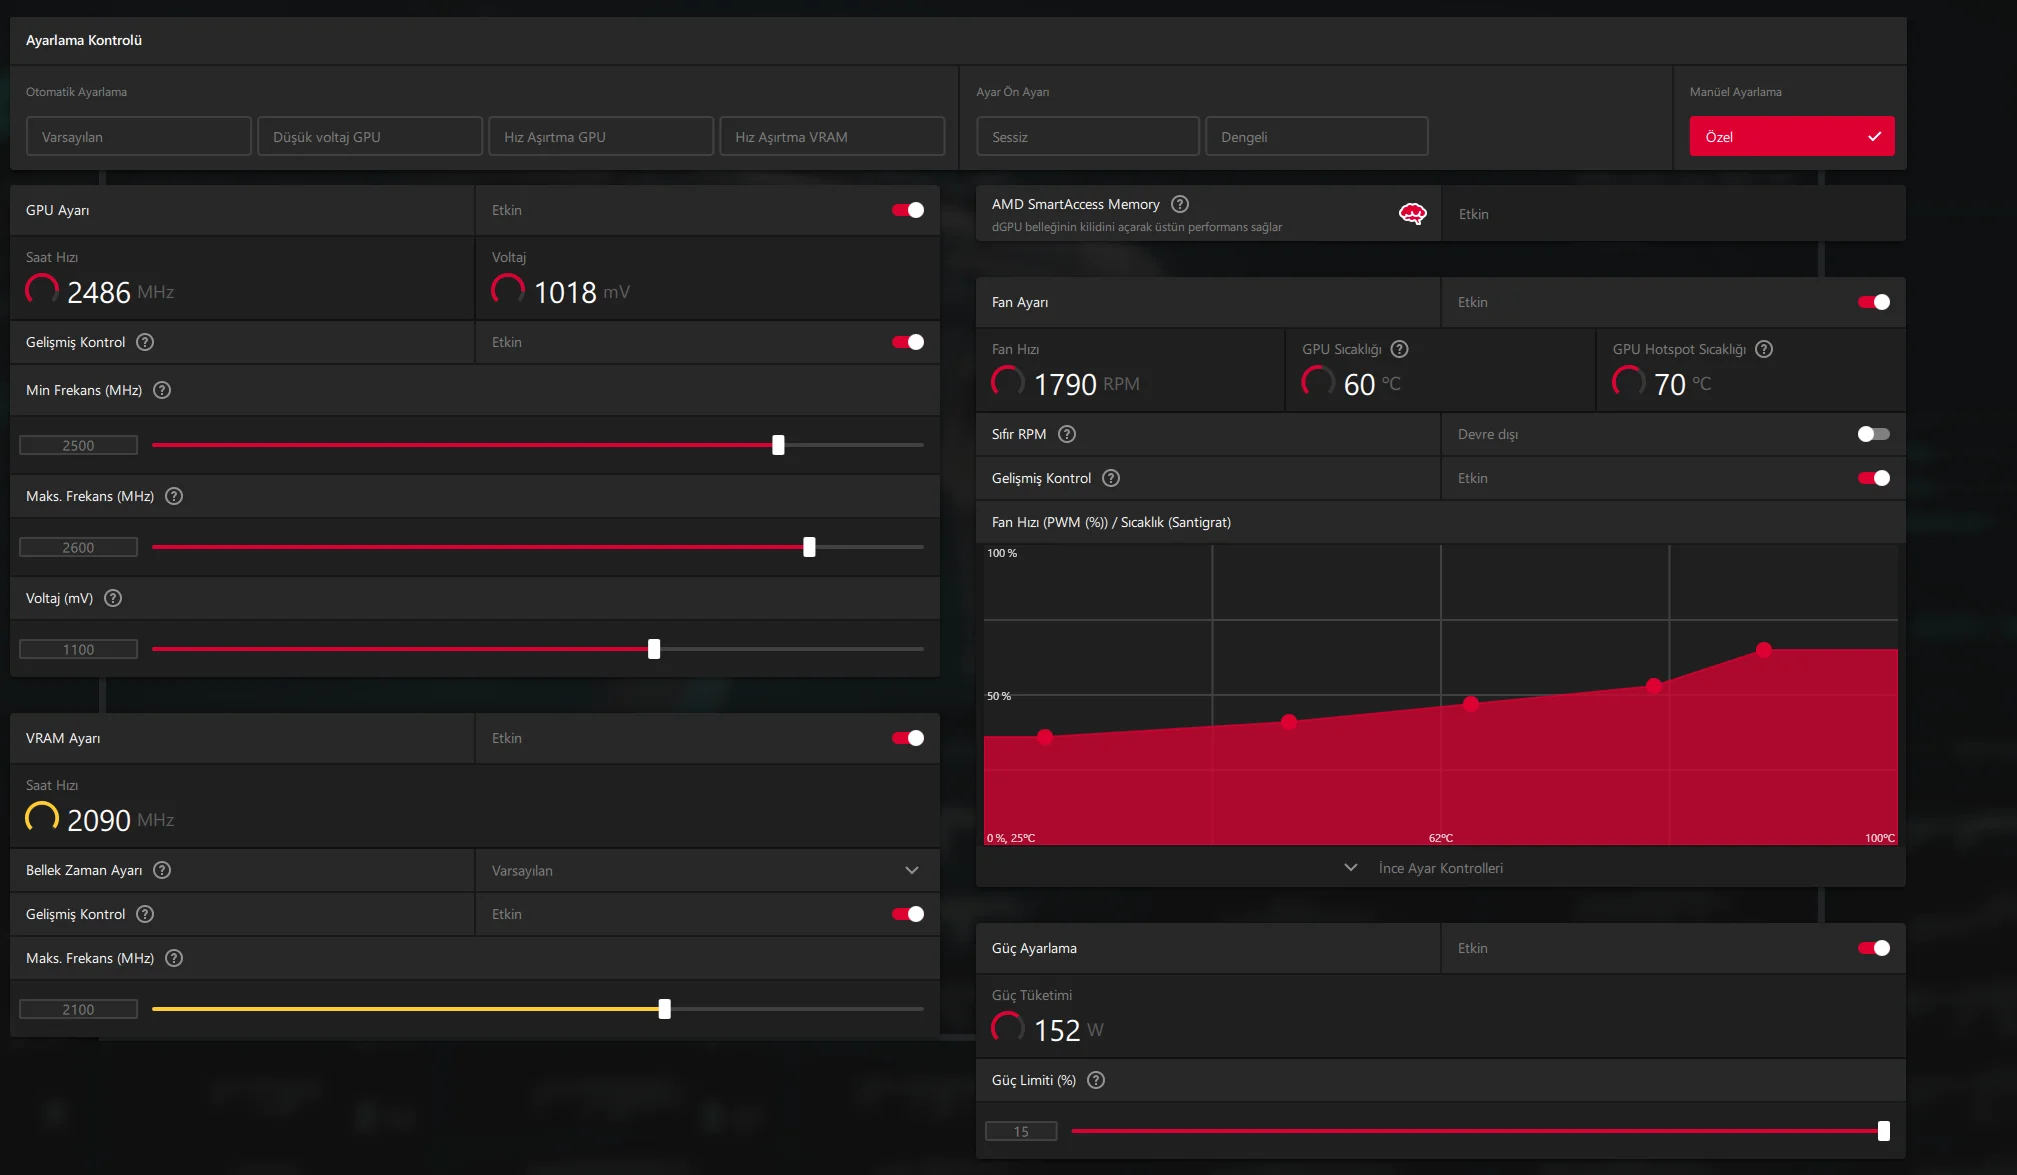The height and width of the screenshot is (1175, 2017).
Task: Disable the VRAM Ayarı toggle
Action: (x=908, y=738)
